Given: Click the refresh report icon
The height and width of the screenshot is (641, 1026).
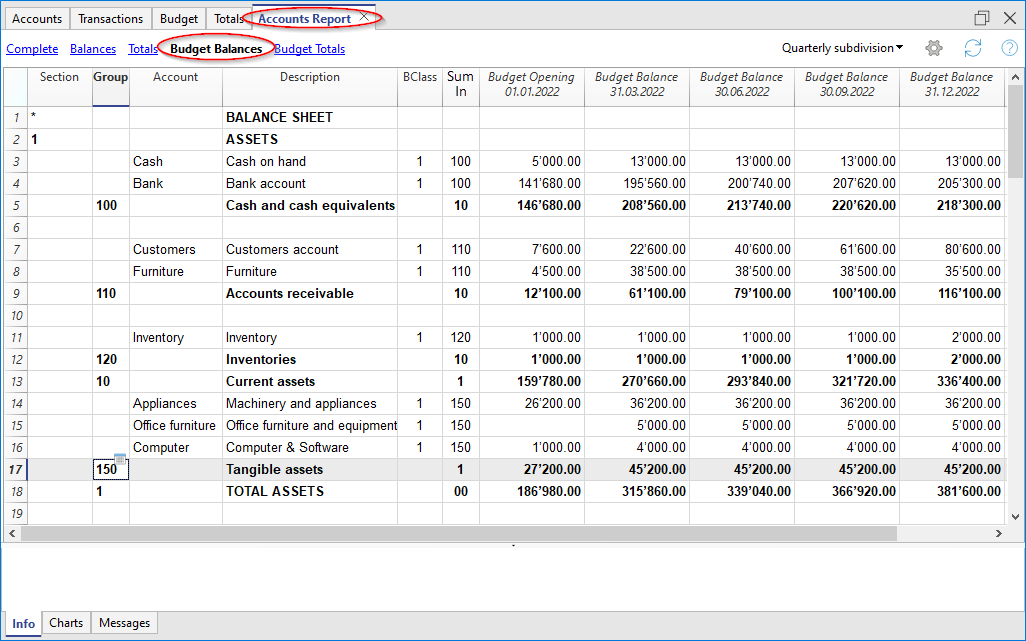Looking at the screenshot, I should 972,48.
